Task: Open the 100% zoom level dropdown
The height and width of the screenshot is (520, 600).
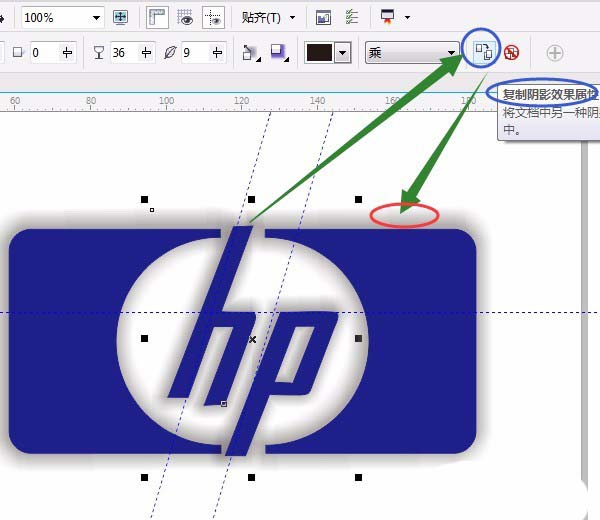Action: (x=96, y=18)
